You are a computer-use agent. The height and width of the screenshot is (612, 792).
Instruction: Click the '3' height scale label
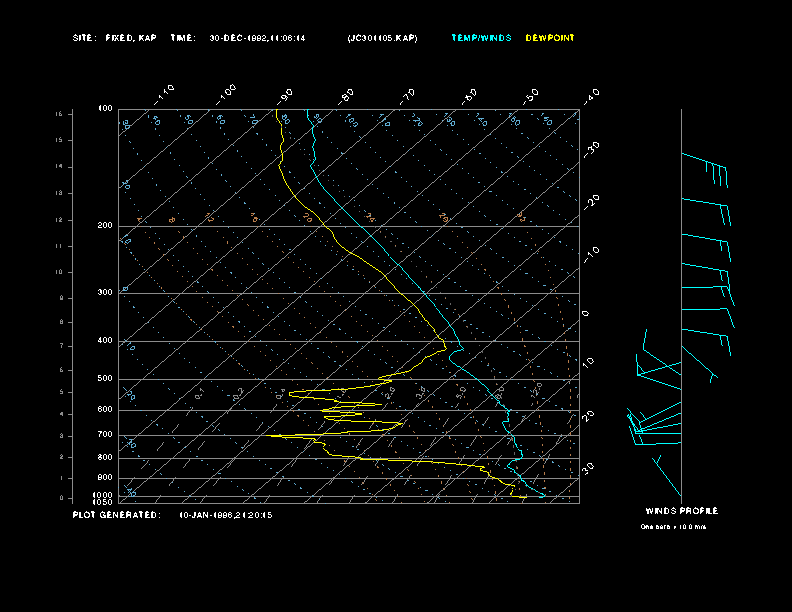click(x=62, y=436)
